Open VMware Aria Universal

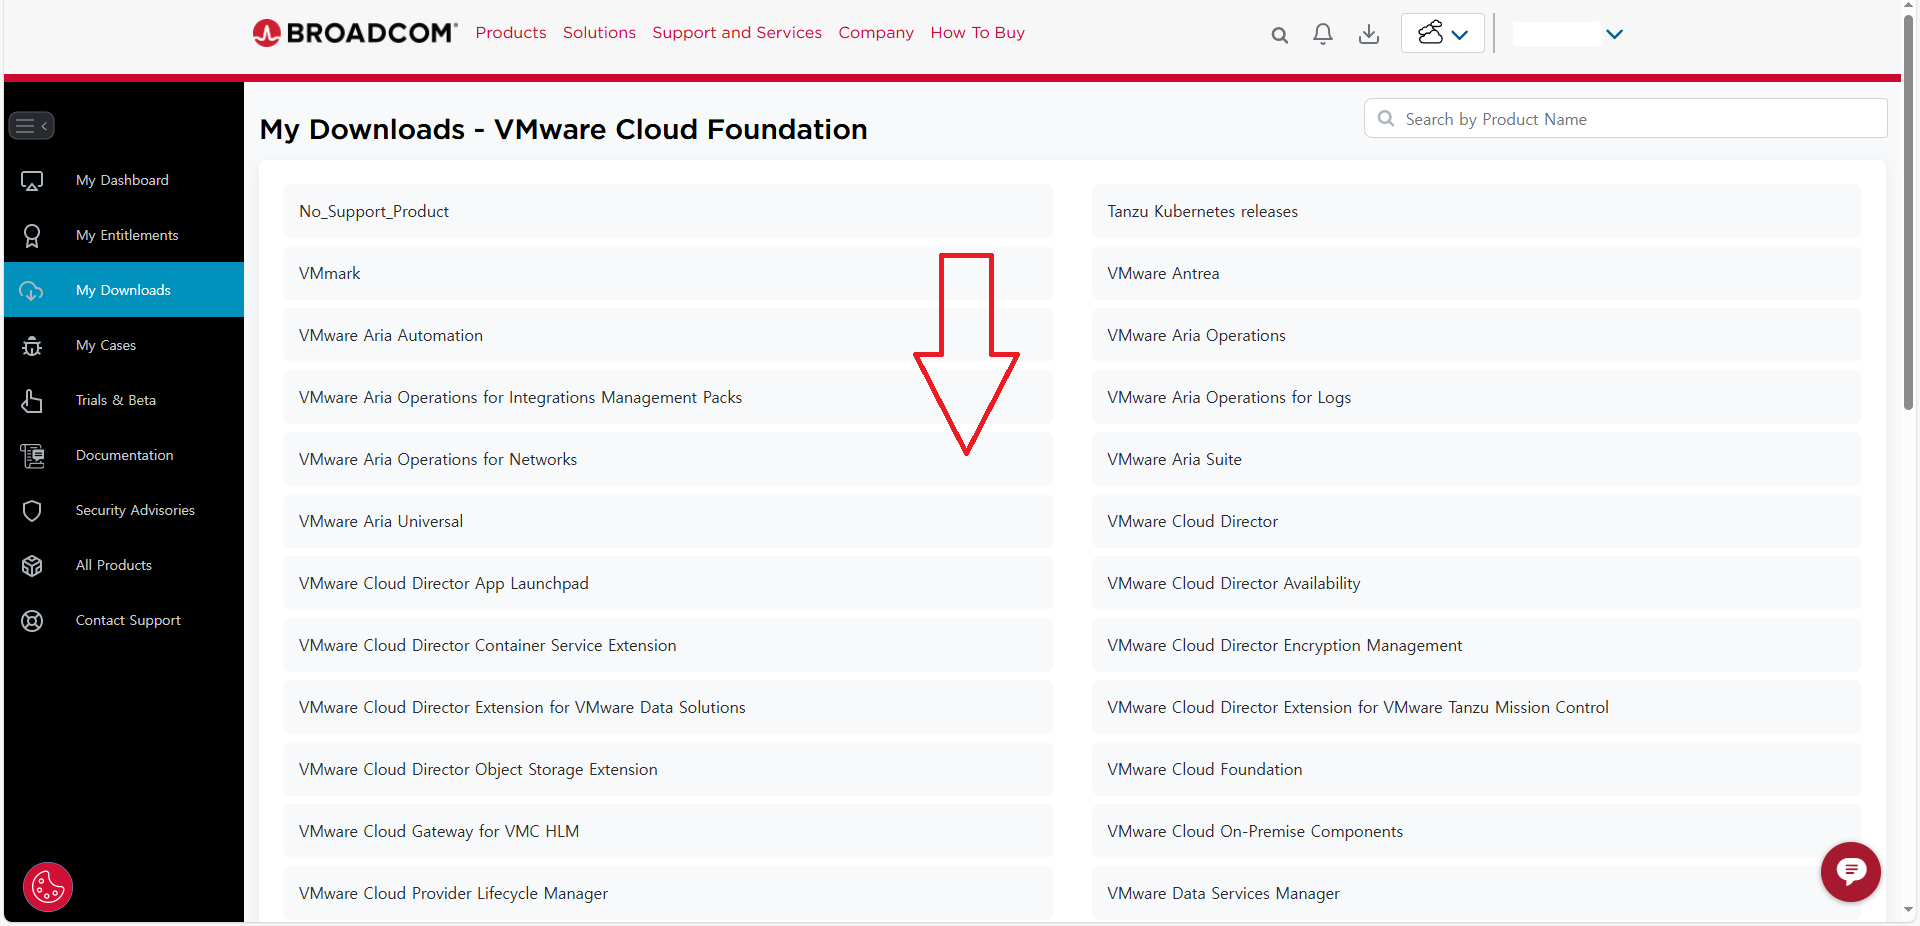pos(668,521)
